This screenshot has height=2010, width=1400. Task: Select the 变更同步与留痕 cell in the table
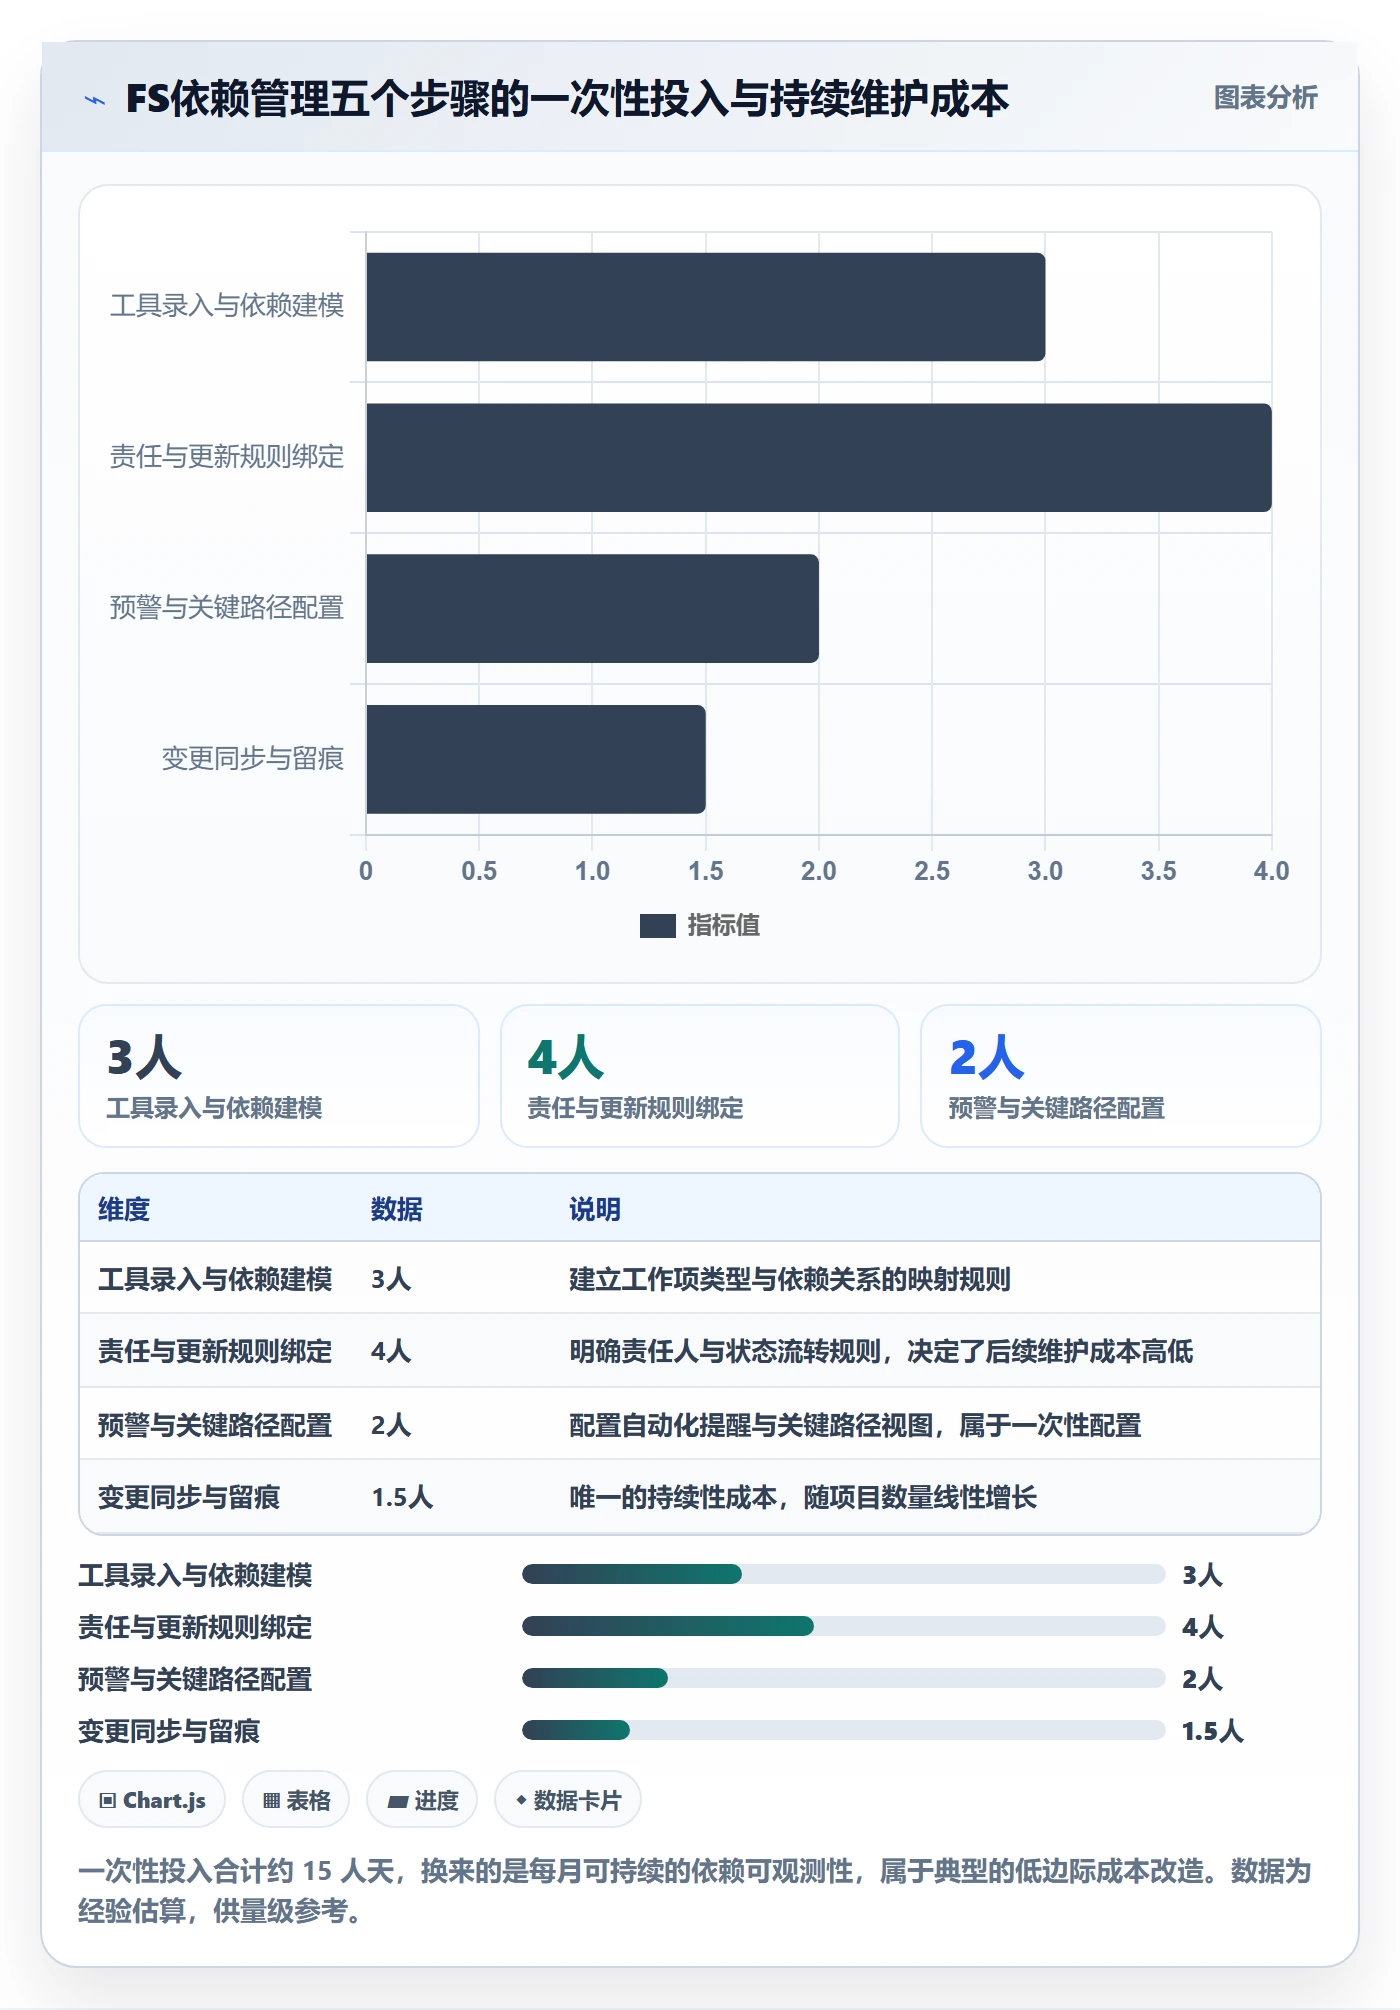tap(189, 1497)
